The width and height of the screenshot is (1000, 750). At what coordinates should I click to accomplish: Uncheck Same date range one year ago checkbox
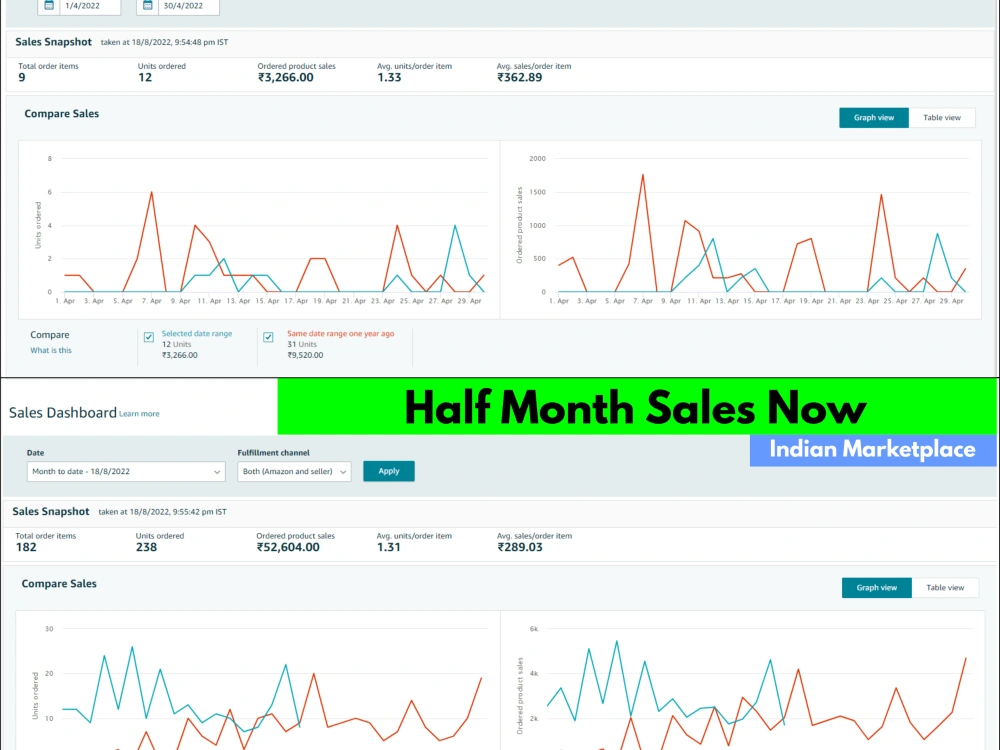point(268,337)
